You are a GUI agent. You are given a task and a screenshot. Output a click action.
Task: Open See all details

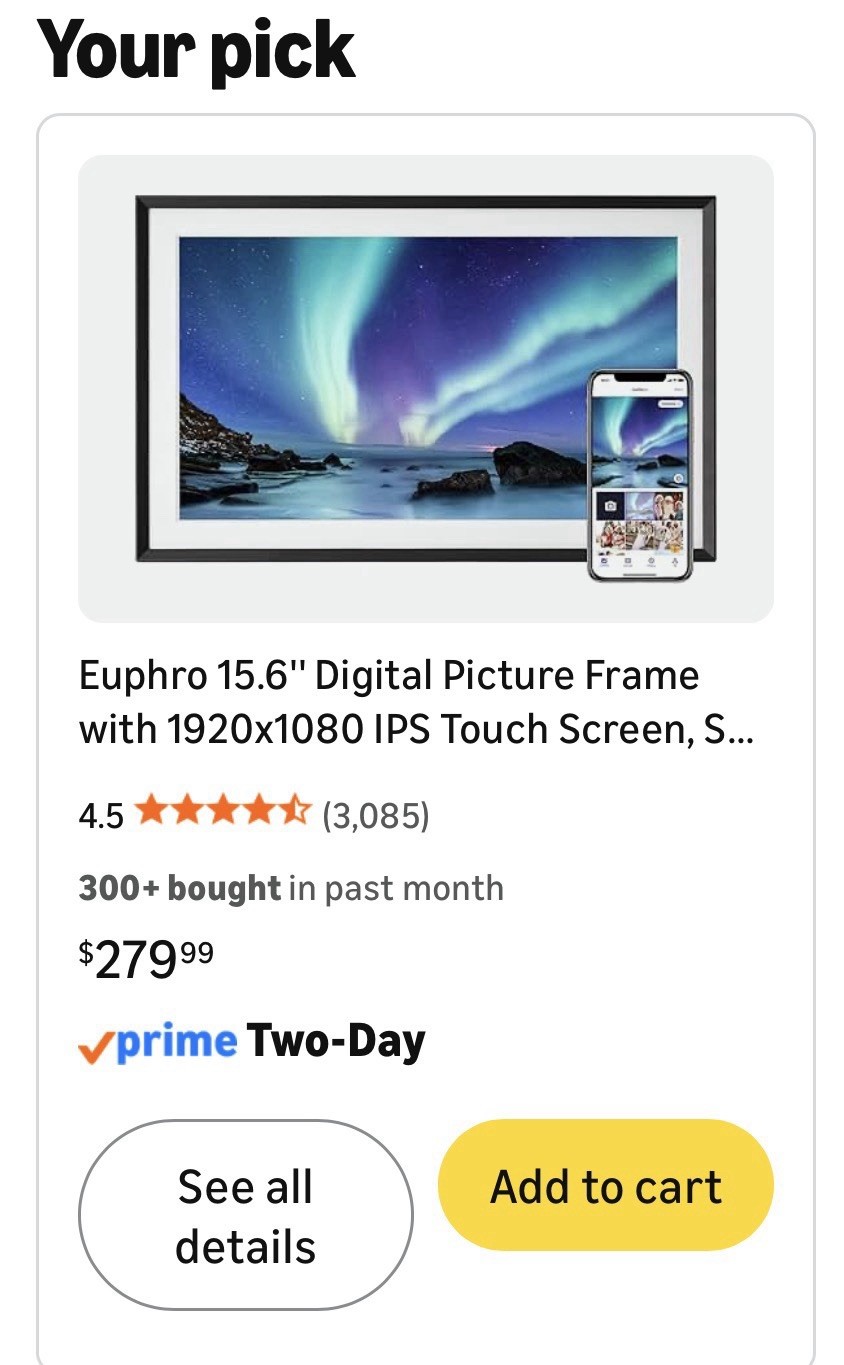(245, 1215)
